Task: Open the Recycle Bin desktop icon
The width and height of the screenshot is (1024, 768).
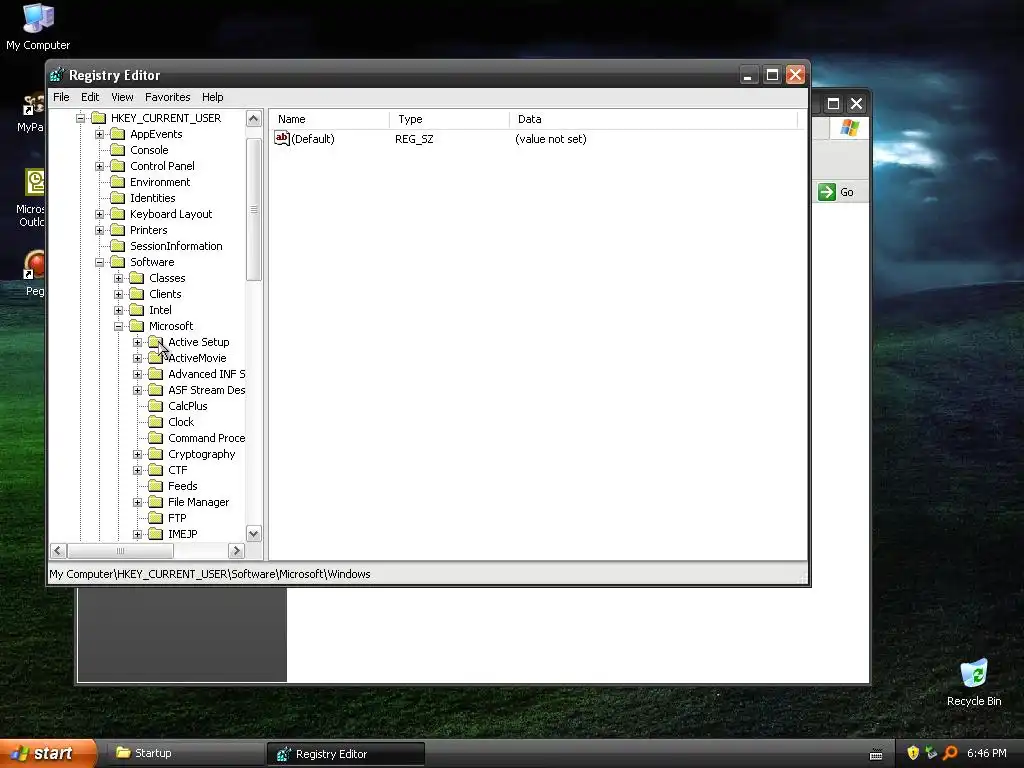Action: 974,682
